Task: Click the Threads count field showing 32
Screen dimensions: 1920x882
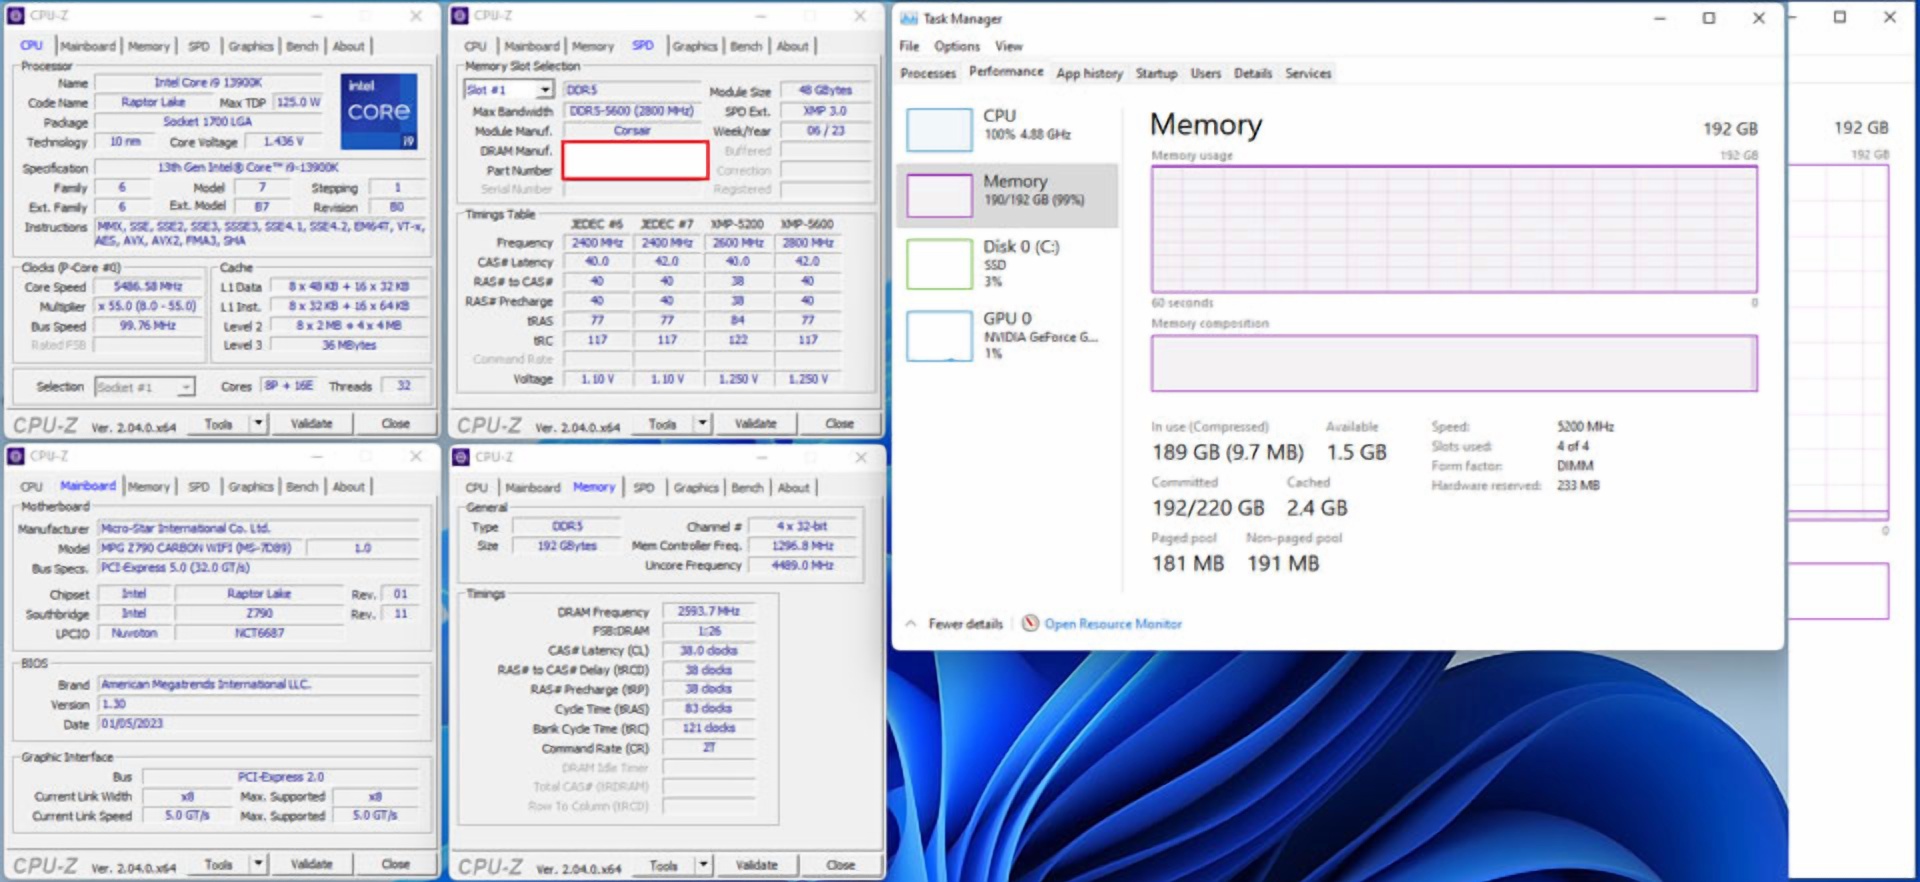Action: tap(403, 385)
